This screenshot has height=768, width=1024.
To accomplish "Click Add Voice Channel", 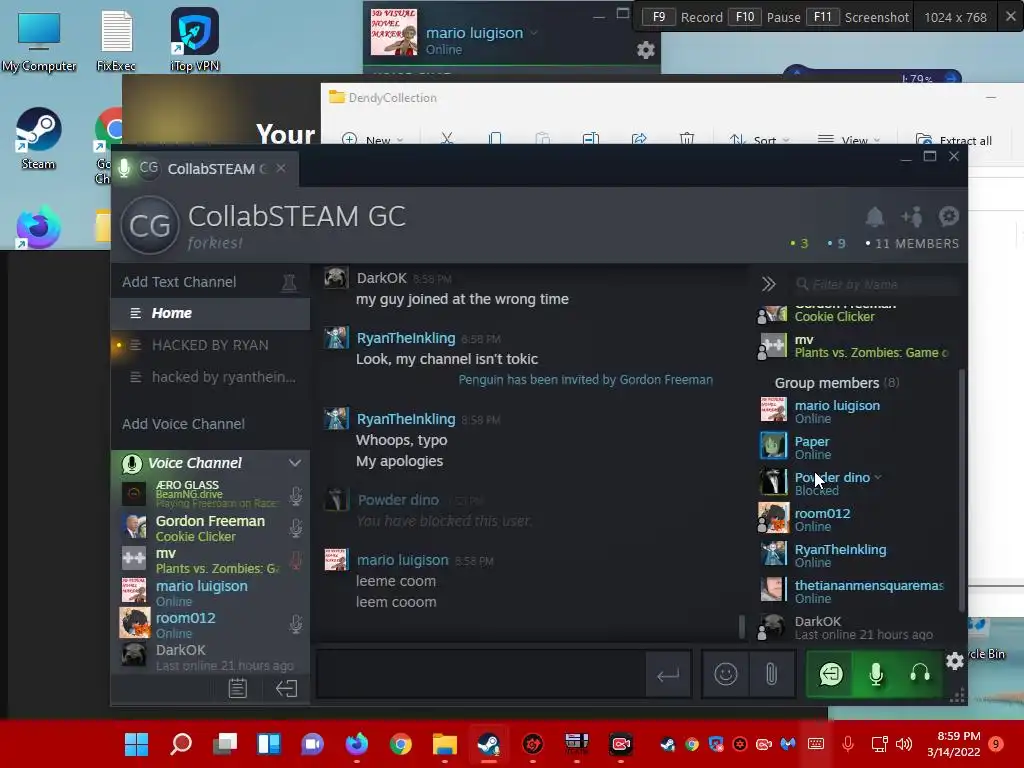I will click(184, 424).
